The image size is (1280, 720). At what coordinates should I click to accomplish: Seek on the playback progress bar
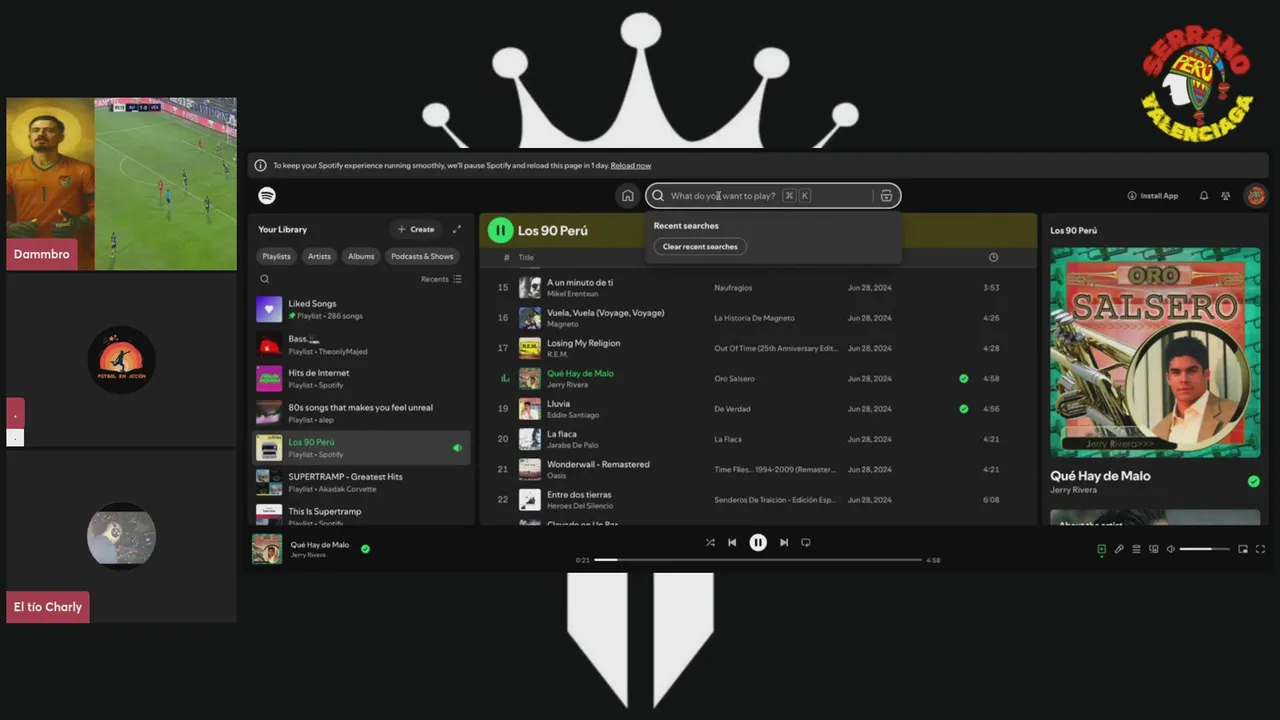coord(758,560)
